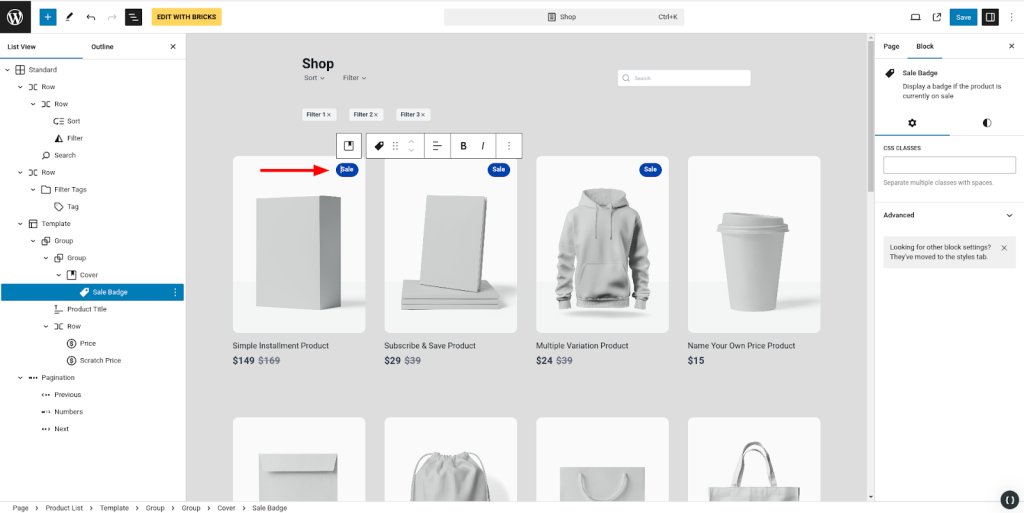Click the Bold formatting button
The height and width of the screenshot is (513, 1024).
coord(463,146)
